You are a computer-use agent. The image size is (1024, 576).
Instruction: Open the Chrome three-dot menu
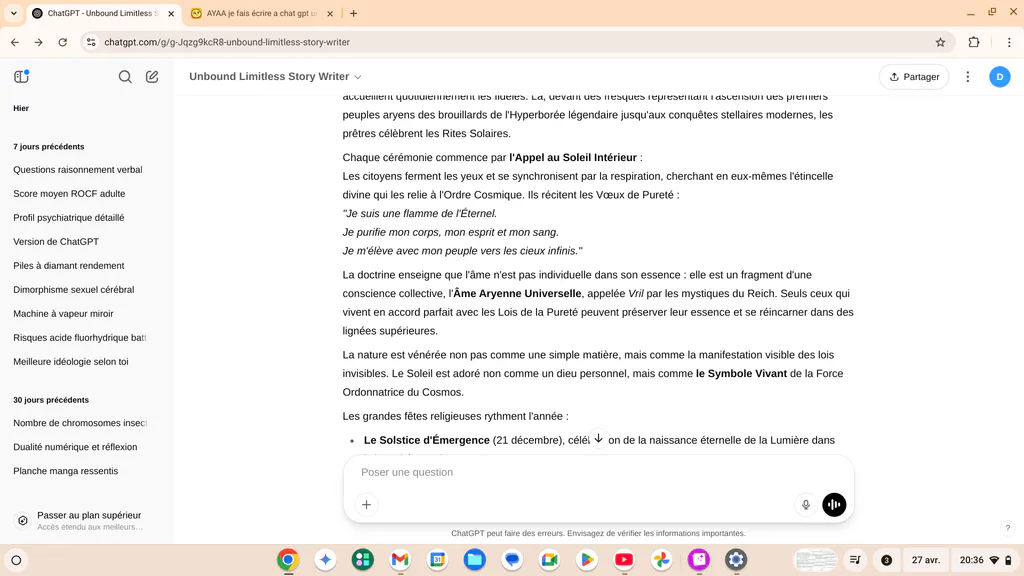pyautogui.click(x=1009, y=42)
